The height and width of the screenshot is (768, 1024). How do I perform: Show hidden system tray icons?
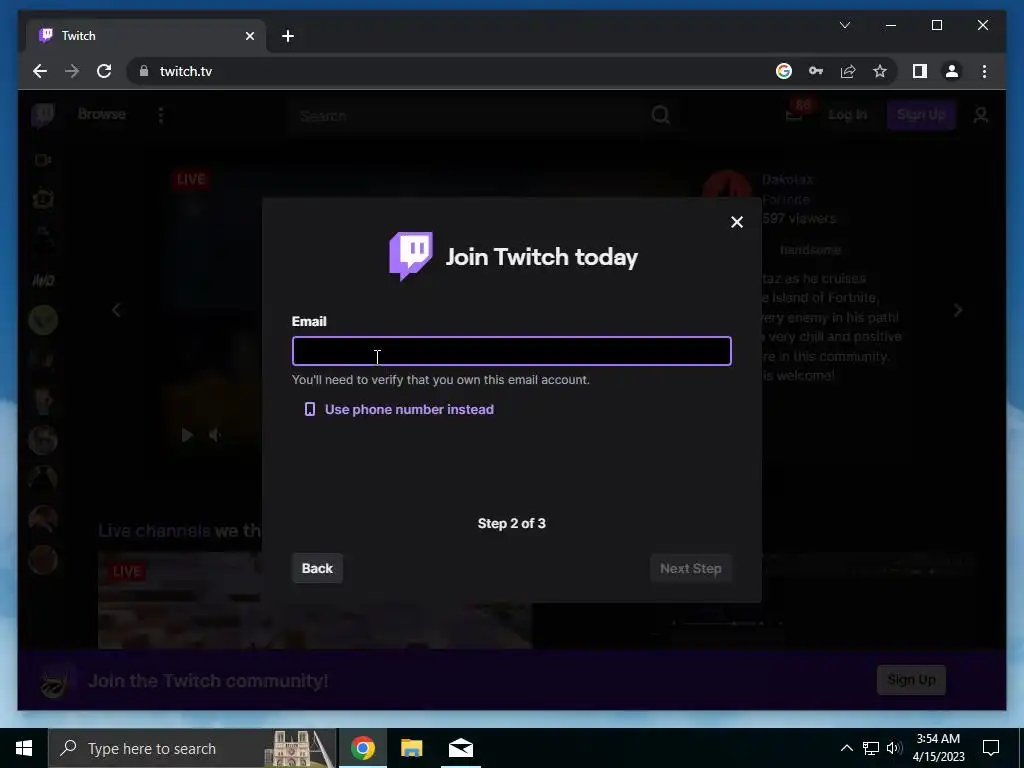(846, 748)
